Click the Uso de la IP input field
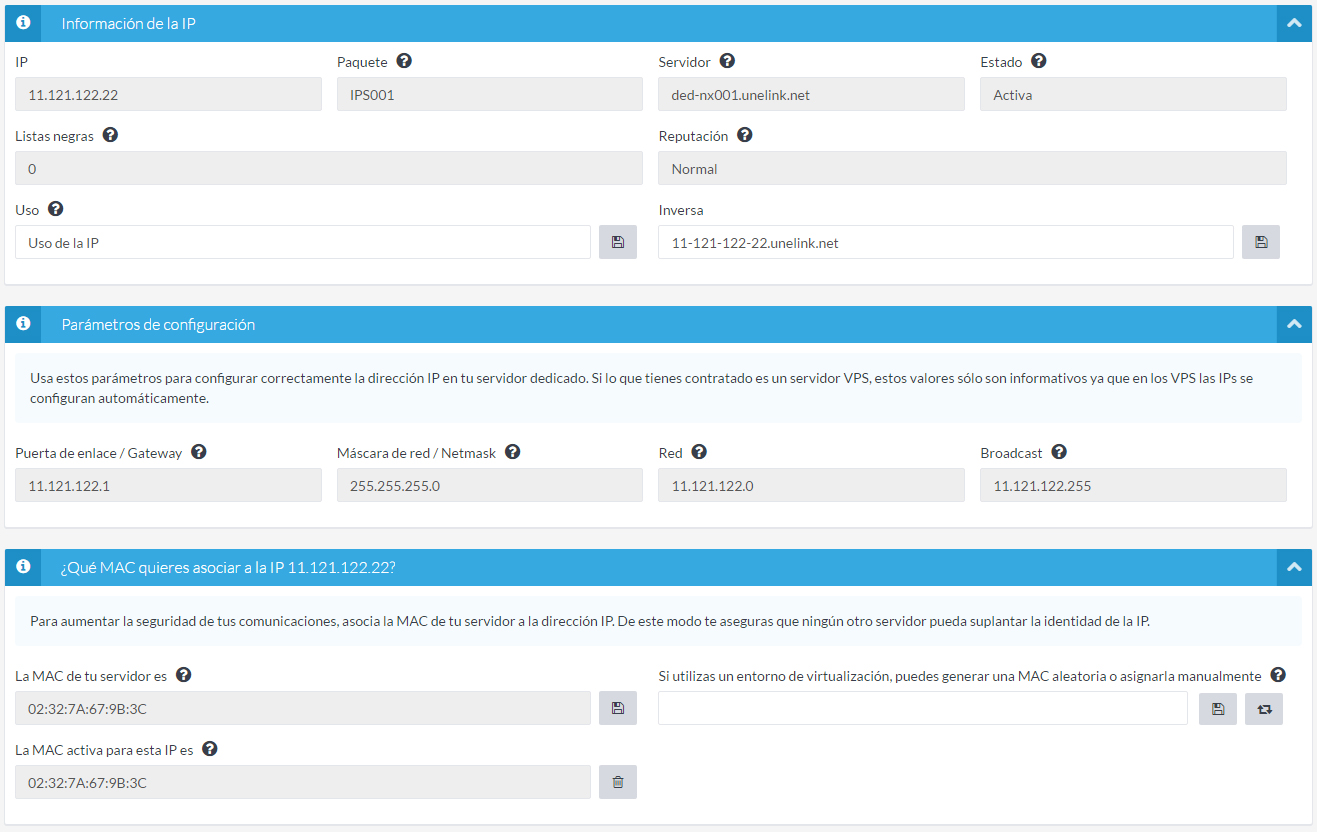The image size is (1317, 832). [302, 242]
